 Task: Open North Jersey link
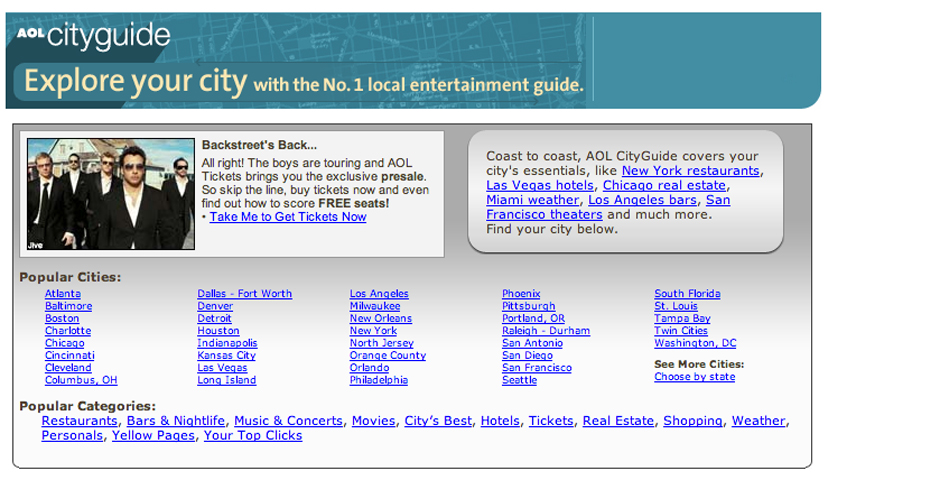tap(381, 343)
